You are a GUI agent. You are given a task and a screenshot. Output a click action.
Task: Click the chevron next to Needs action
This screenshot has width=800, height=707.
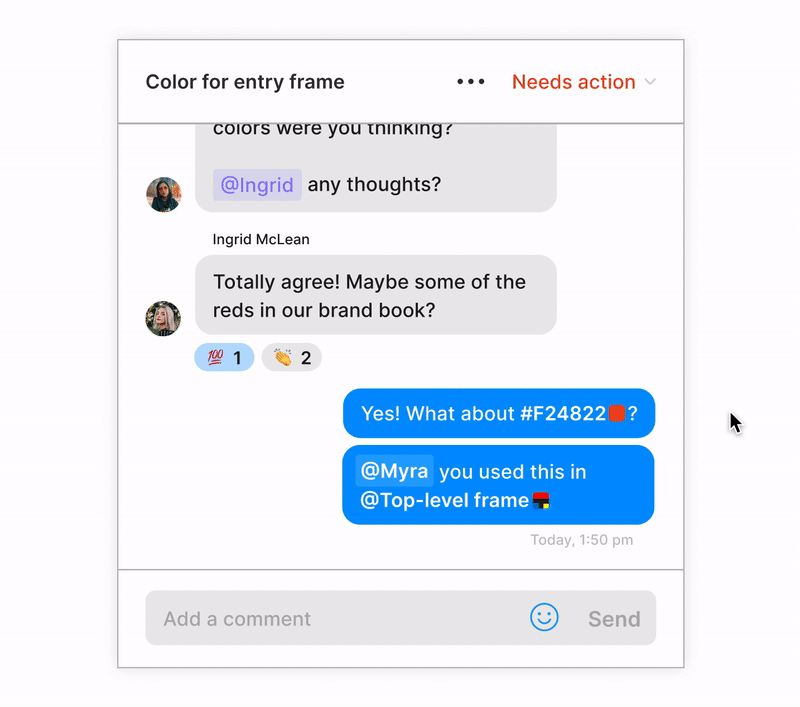649,82
